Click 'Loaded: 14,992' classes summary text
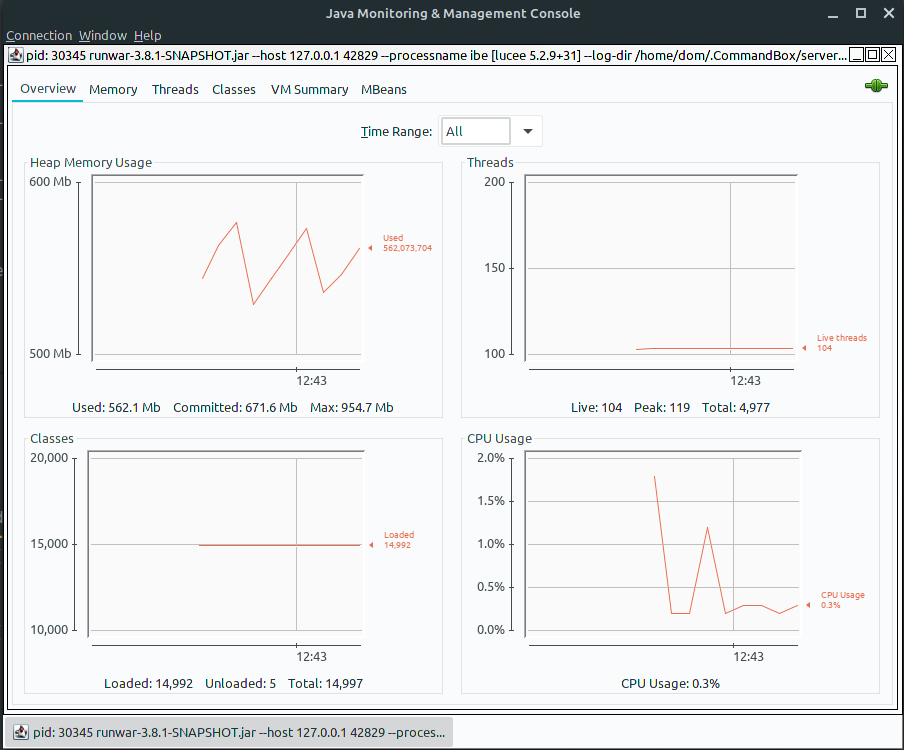This screenshot has height=750, width=904. pos(148,684)
